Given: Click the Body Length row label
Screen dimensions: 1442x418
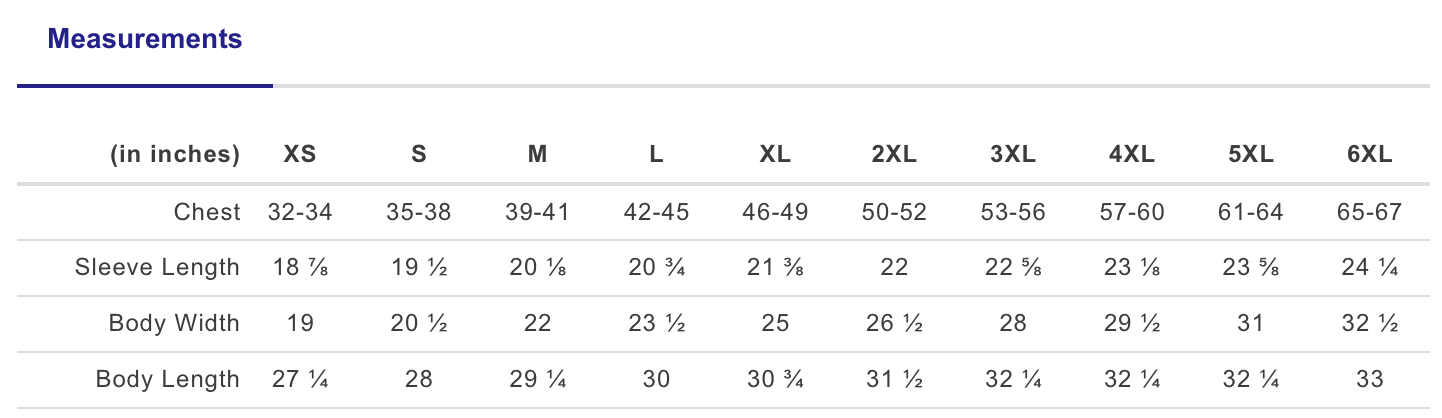Looking at the screenshot, I should click(168, 380).
